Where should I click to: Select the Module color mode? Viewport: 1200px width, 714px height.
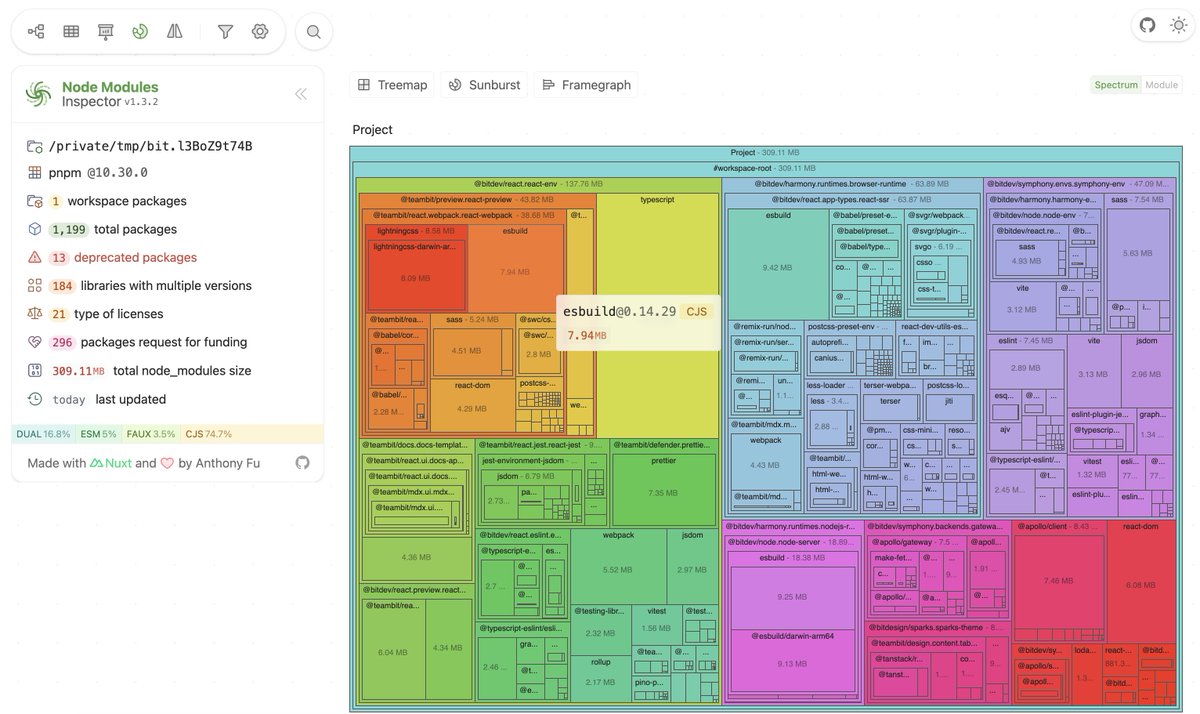1161,85
